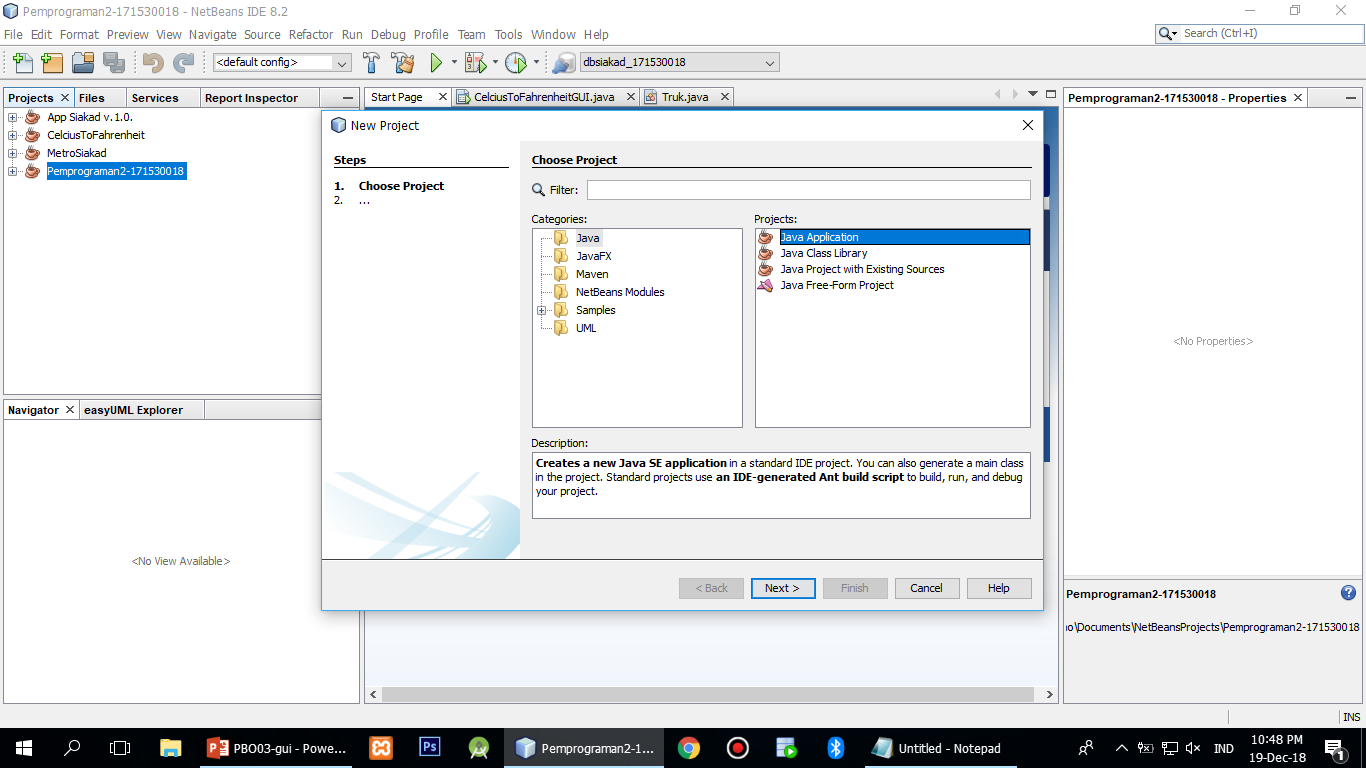1366x768 pixels.
Task: Click the Windows Start button
Action: [x=24, y=748]
